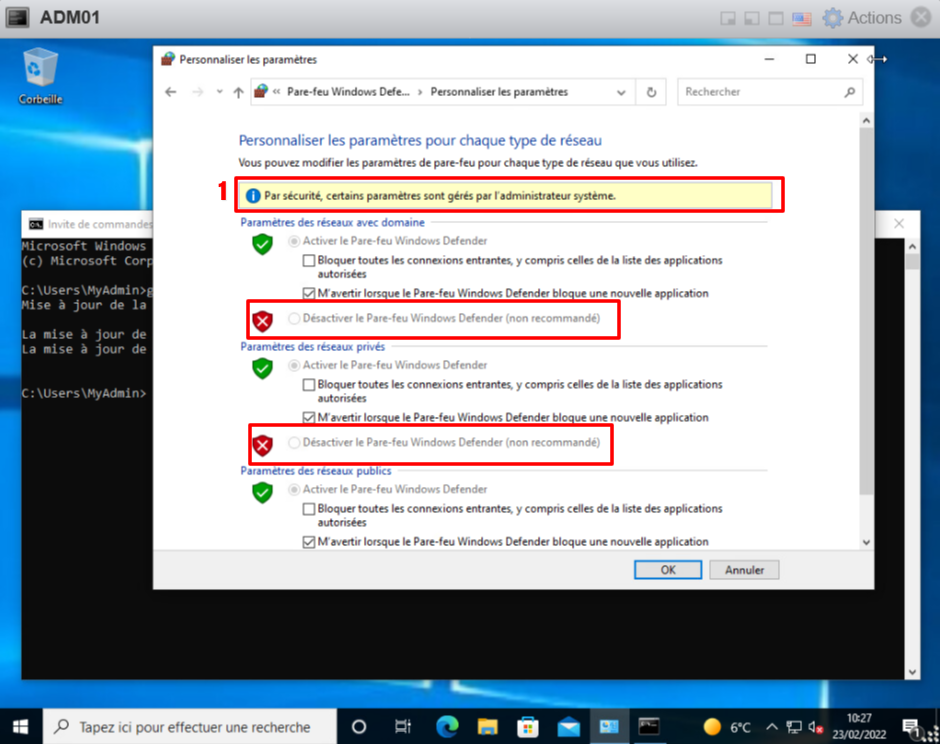Screen dimensions: 940x744
Task: Check block all incoming connections under public networks
Action: 310,509
